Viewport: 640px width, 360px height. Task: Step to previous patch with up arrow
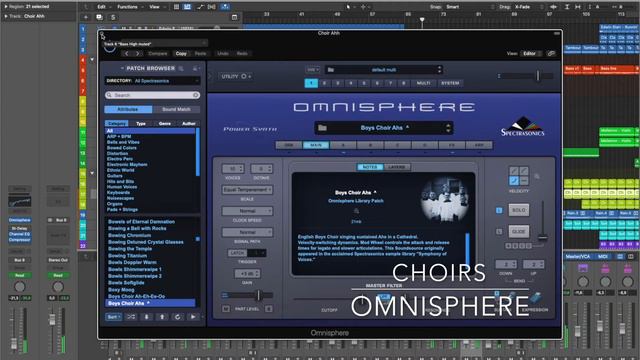(162, 317)
